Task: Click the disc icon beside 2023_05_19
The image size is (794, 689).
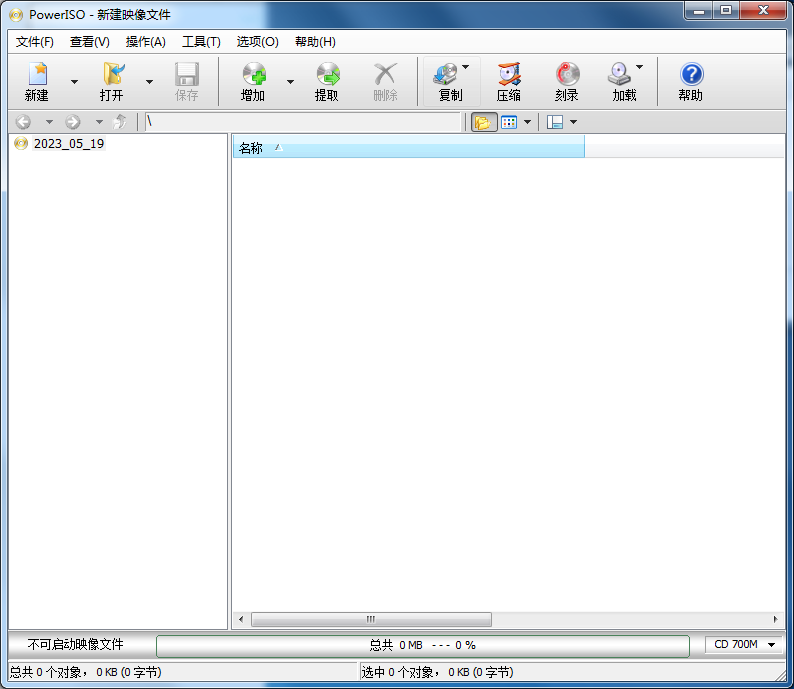Action: click(x=21, y=143)
